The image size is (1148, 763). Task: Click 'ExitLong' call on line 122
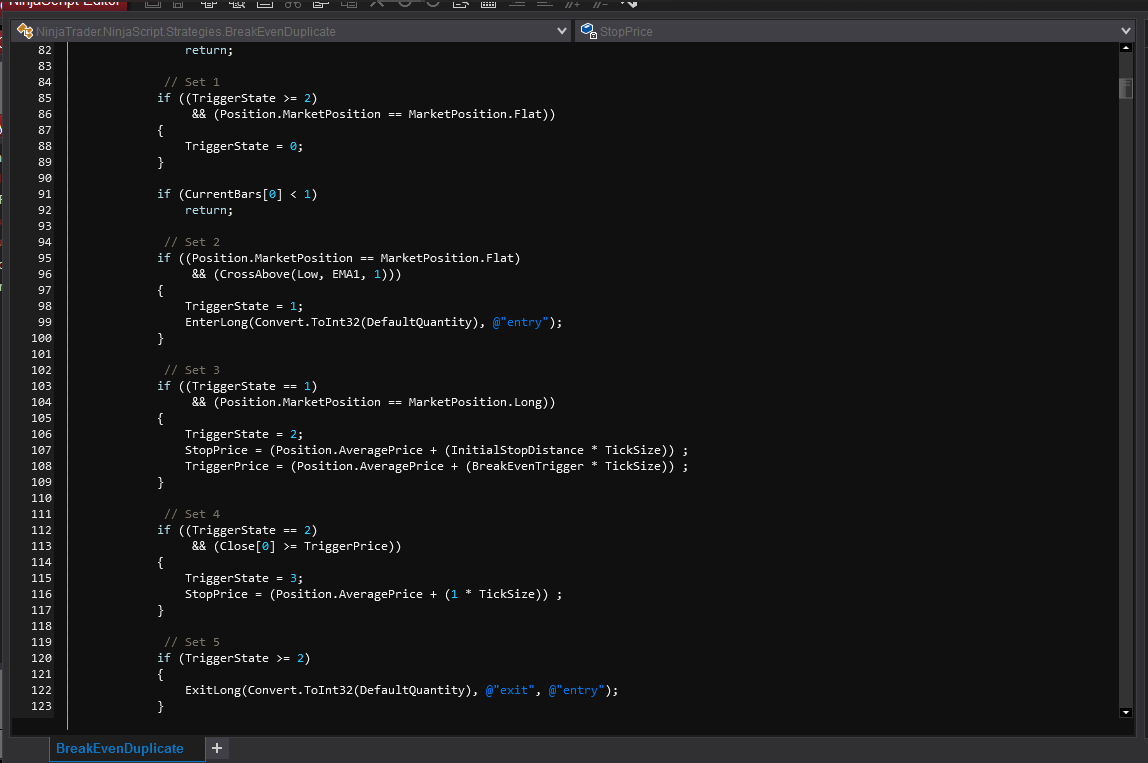212,691
